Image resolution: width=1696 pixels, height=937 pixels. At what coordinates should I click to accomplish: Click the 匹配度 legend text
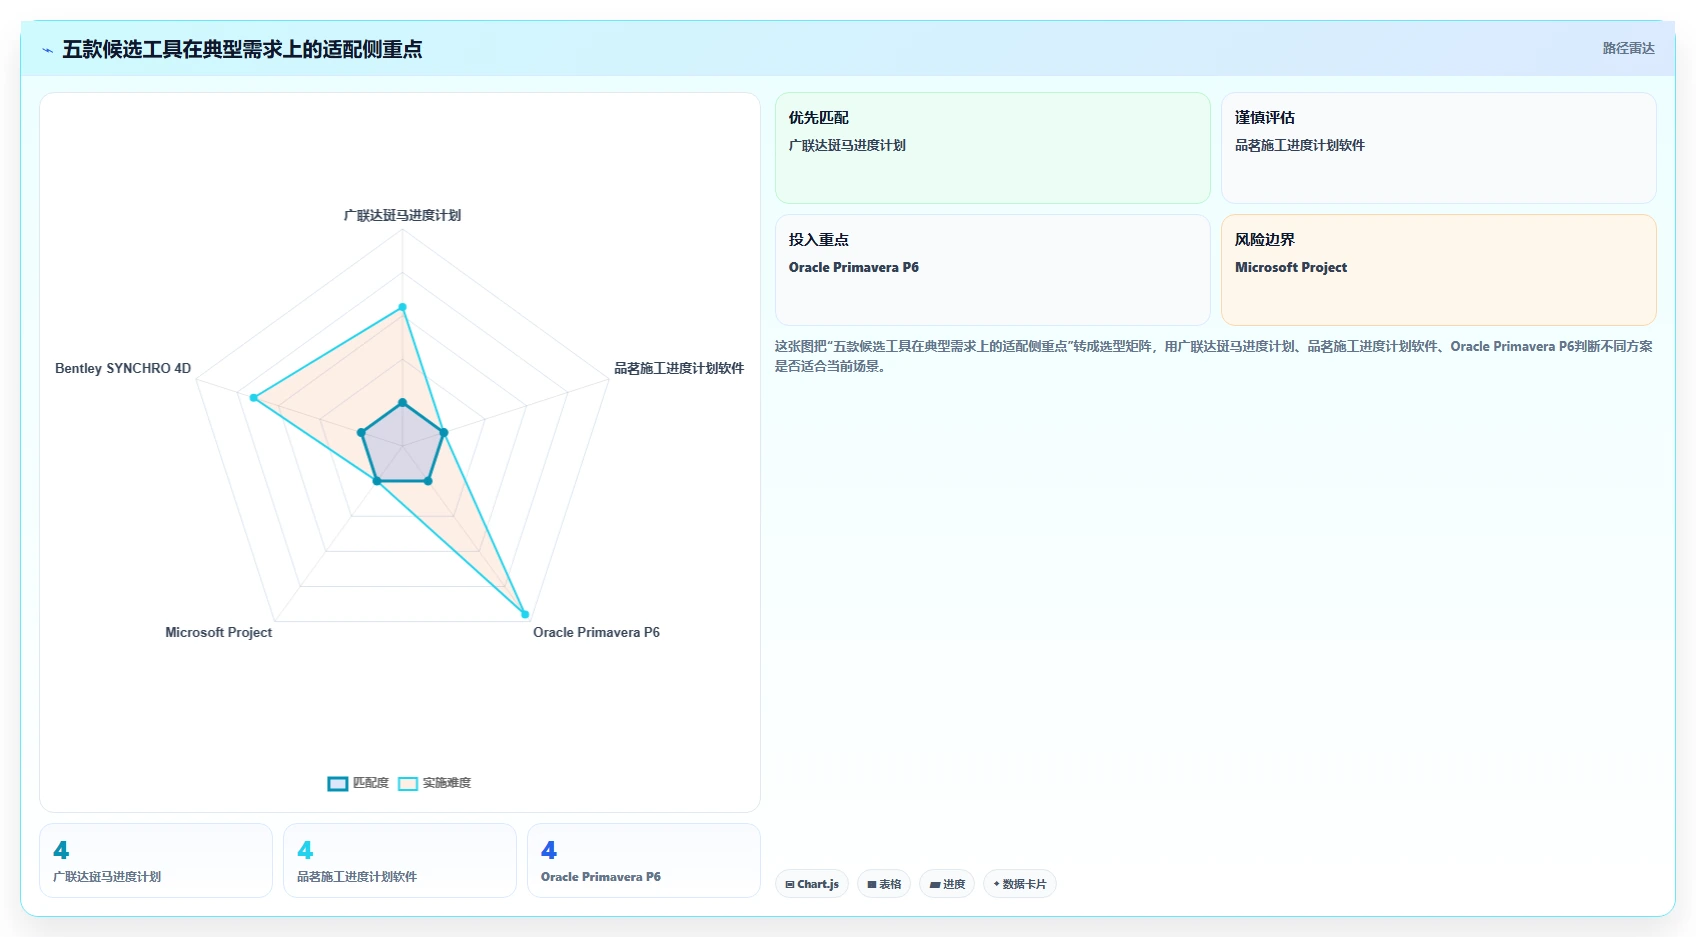point(370,783)
